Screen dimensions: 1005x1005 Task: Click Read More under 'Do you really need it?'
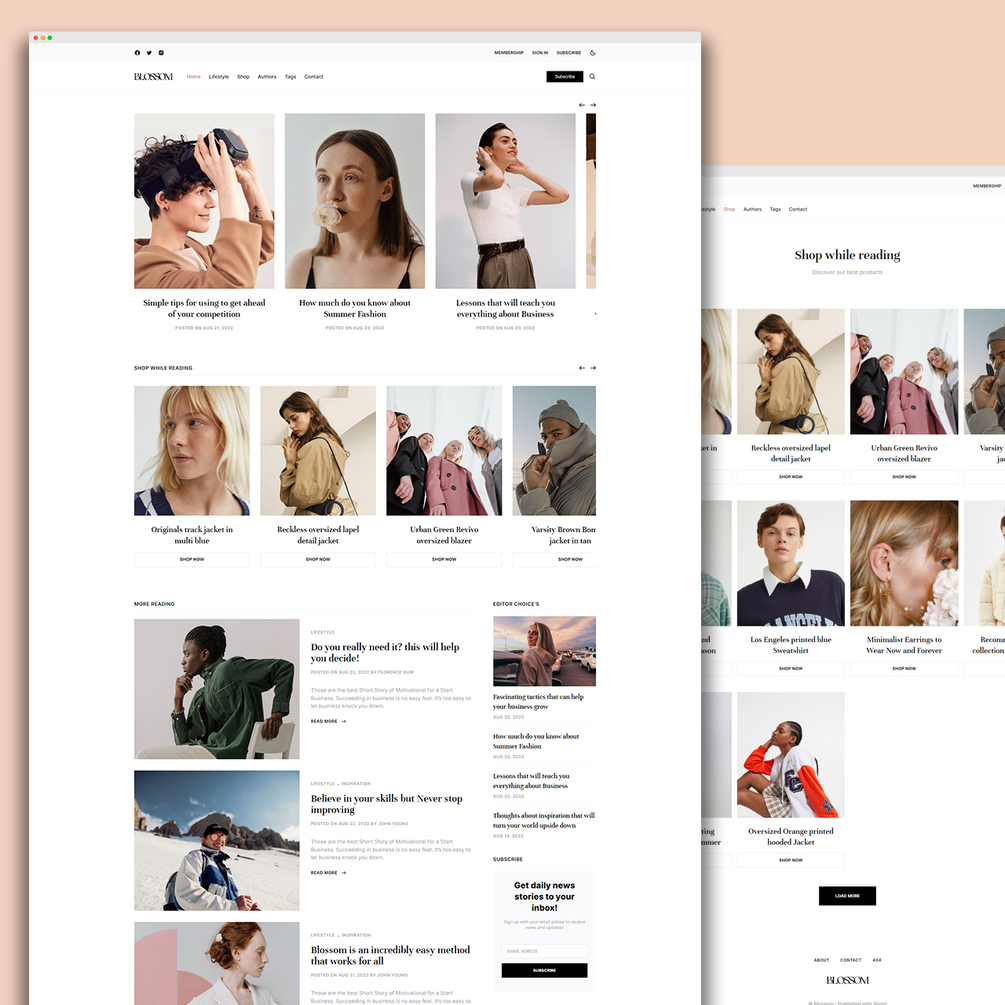point(328,721)
